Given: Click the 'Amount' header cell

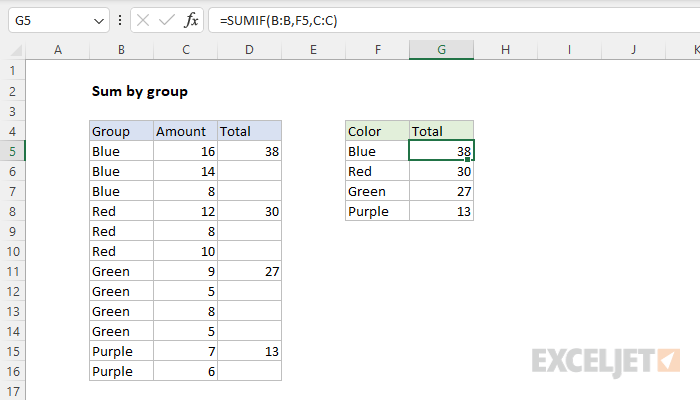Looking at the screenshot, I should [186, 131].
